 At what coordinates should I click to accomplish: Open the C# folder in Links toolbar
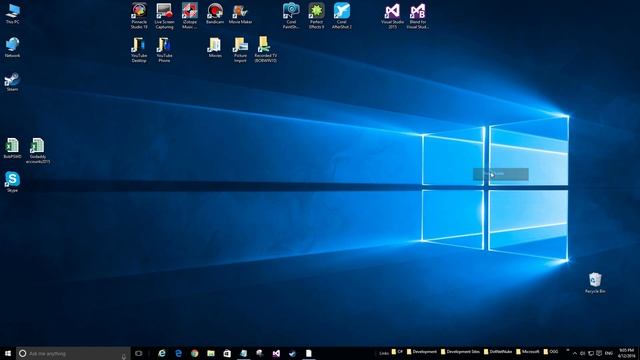tap(397, 352)
